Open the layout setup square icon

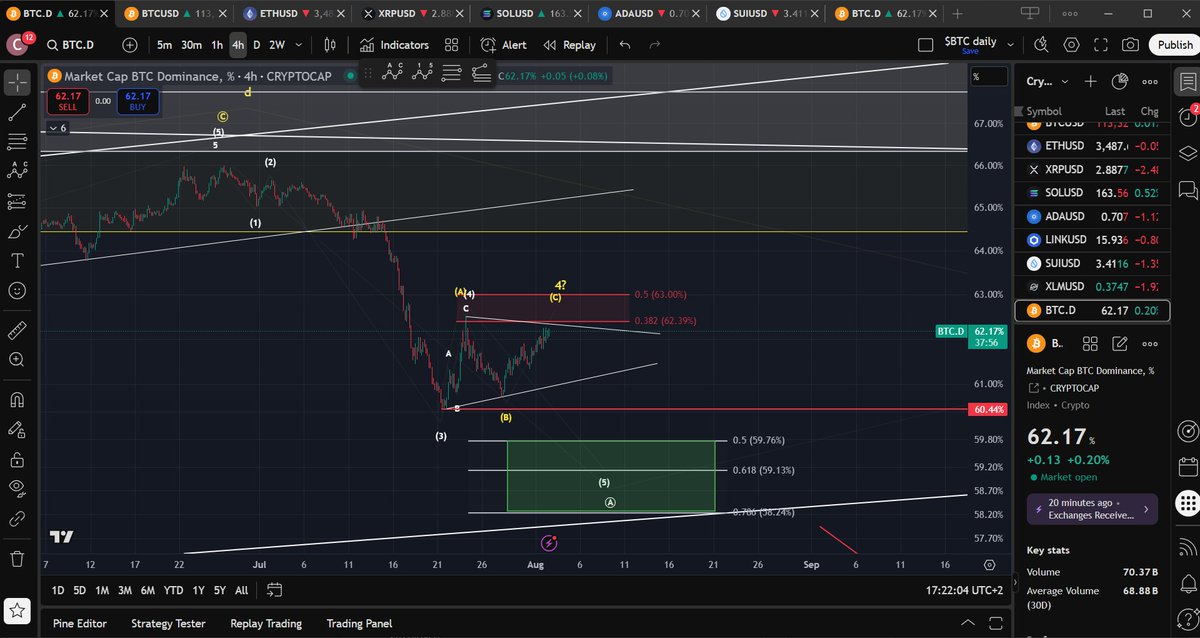click(925, 45)
